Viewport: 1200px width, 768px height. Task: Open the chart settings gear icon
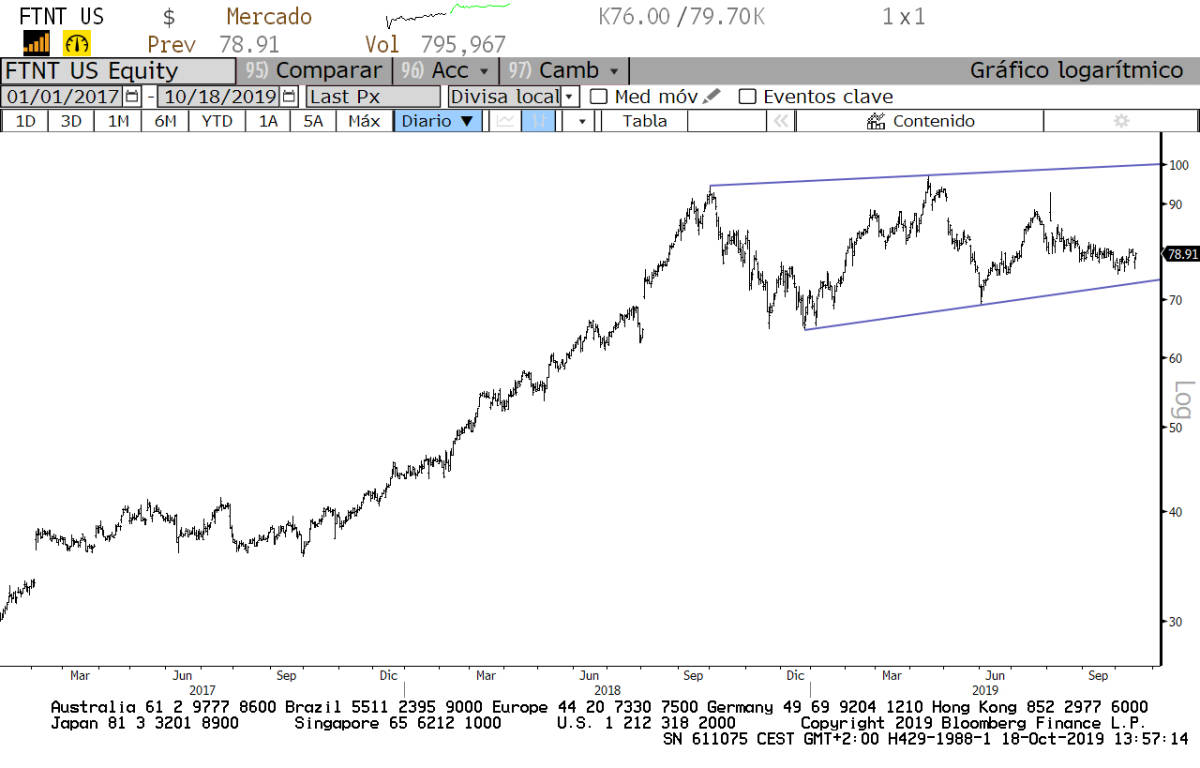[x=1121, y=121]
